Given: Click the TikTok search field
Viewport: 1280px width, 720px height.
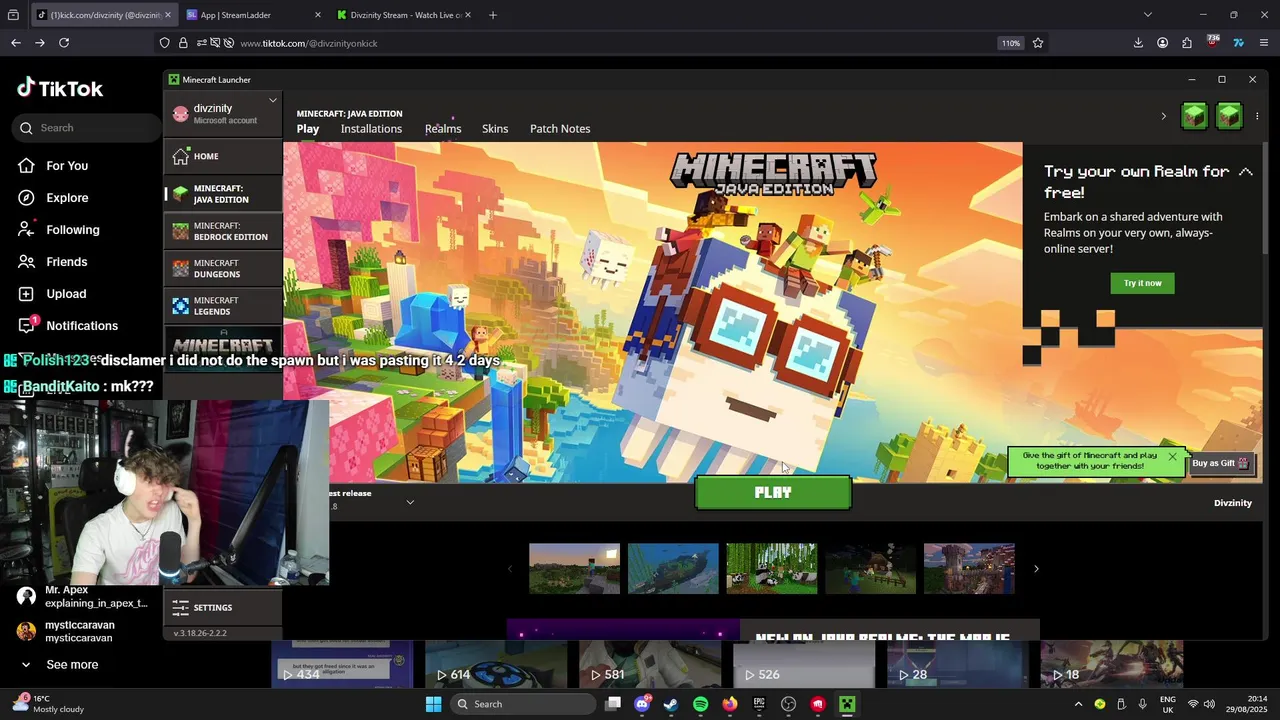Looking at the screenshot, I should [87, 128].
